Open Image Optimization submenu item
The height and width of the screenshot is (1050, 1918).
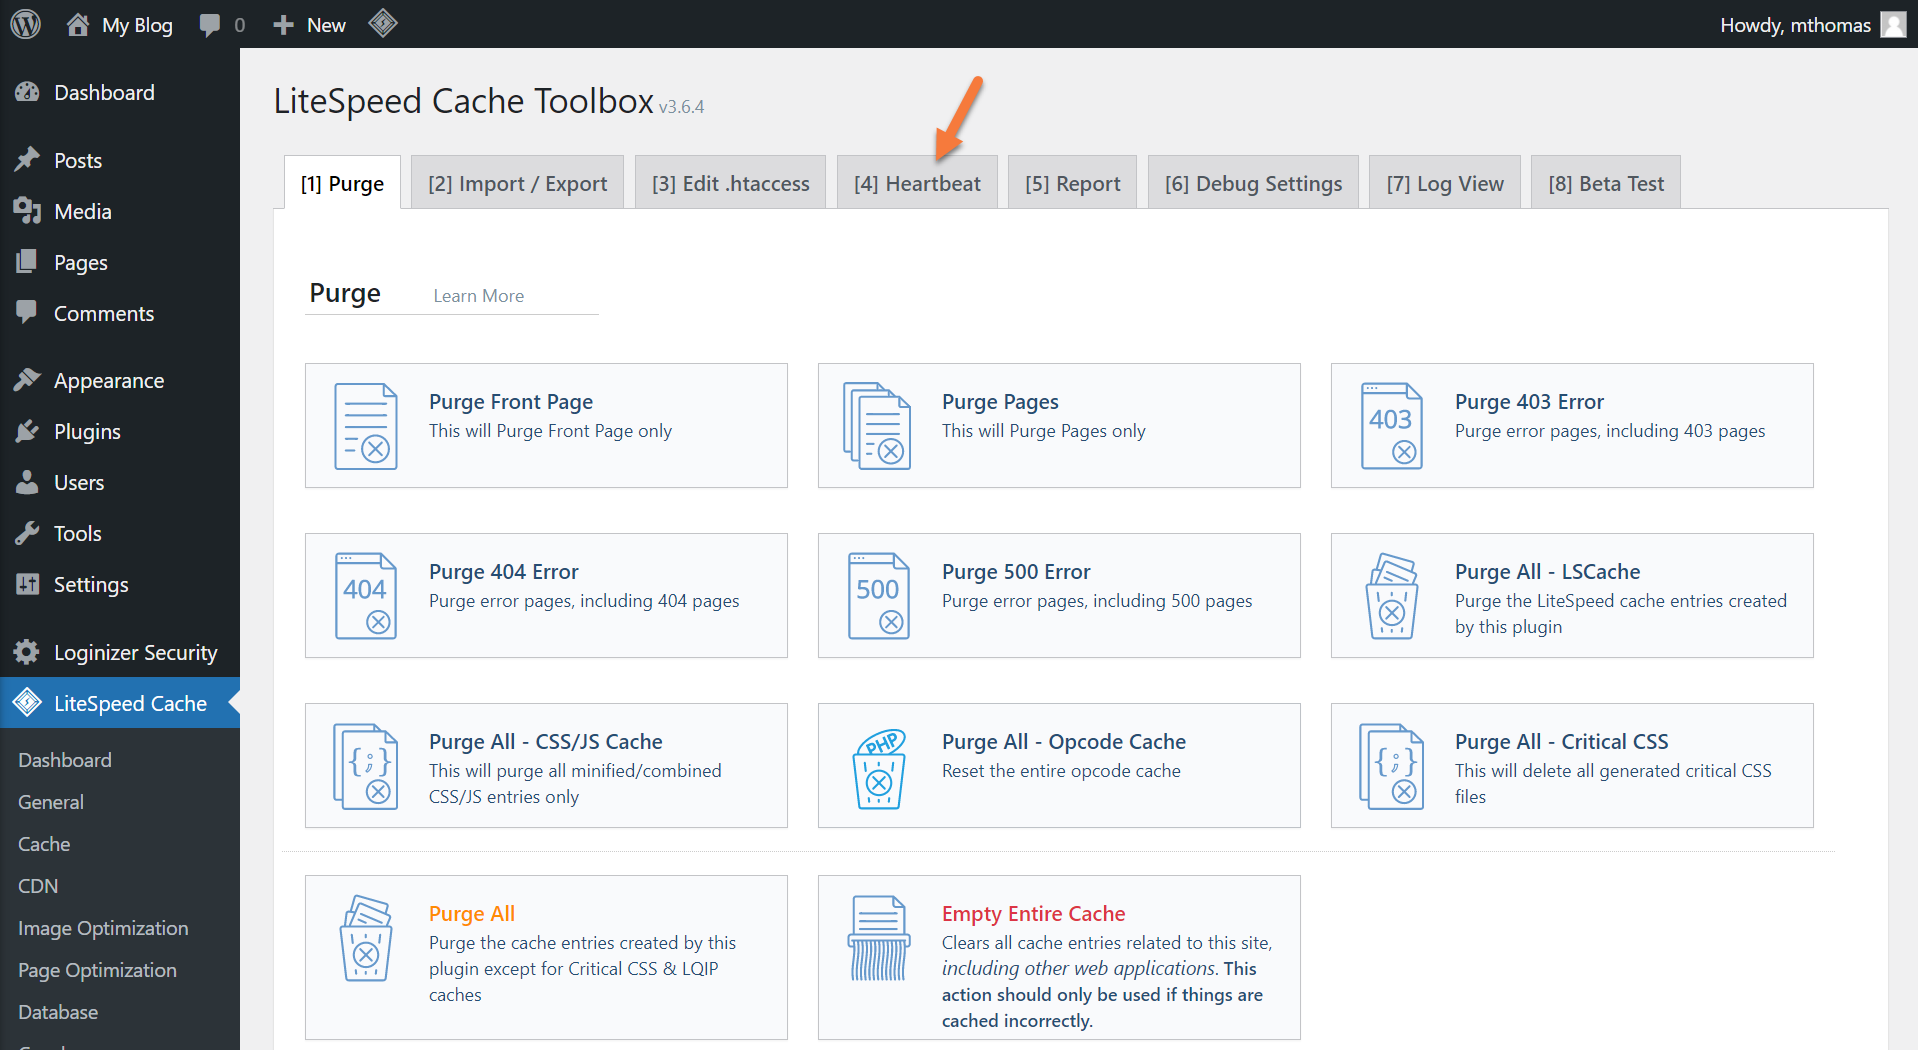(x=103, y=928)
